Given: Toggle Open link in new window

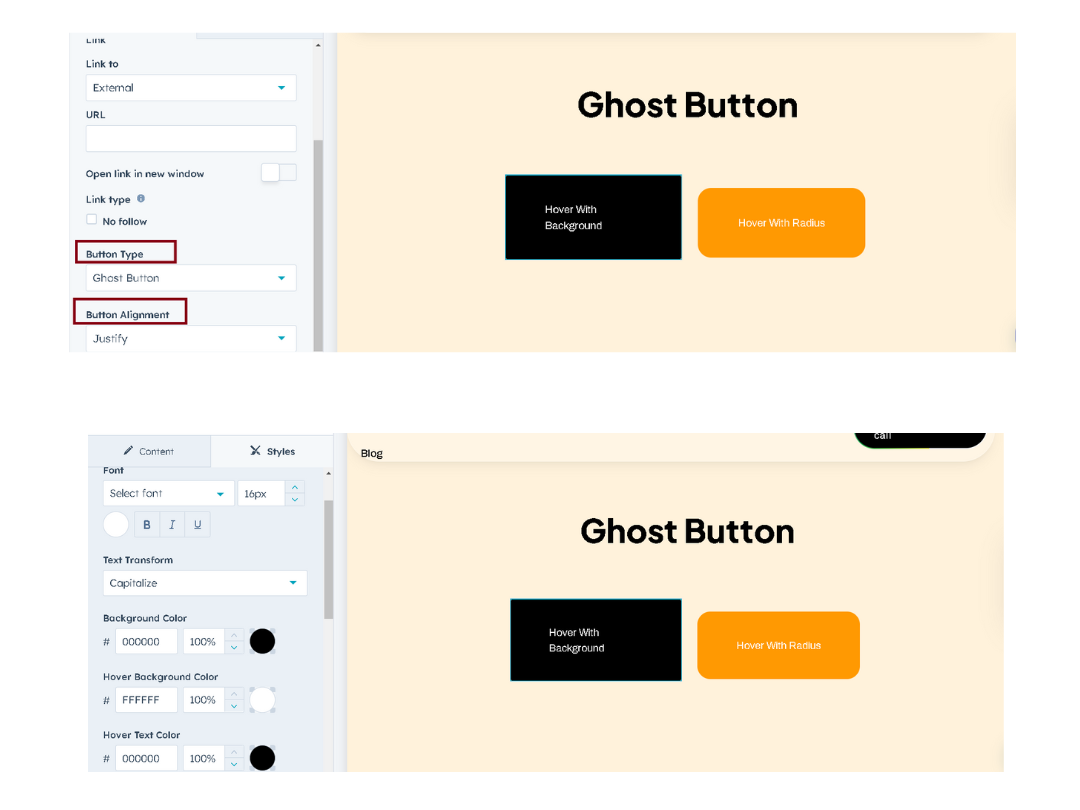Looking at the screenshot, I should (x=279, y=172).
